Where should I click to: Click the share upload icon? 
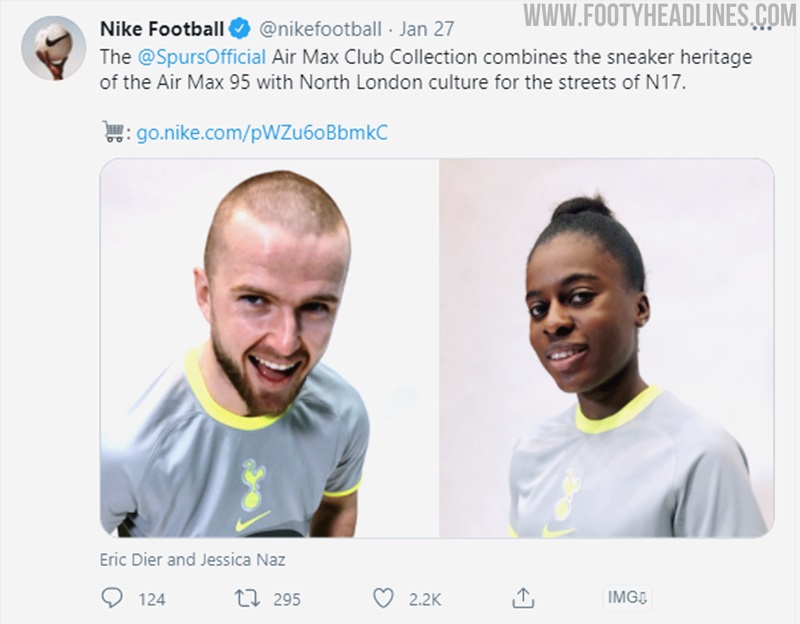point(523,597)
